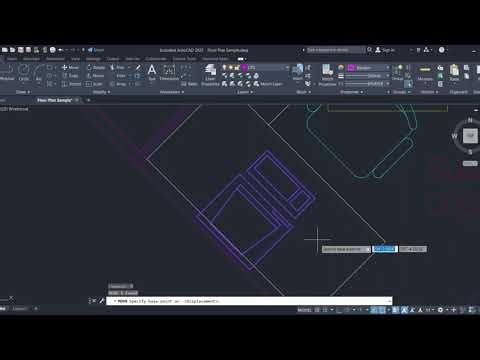Click the magenta object color swatch in Properties
This screenshot has width=480, height=360.
click(x=351, y=68)
